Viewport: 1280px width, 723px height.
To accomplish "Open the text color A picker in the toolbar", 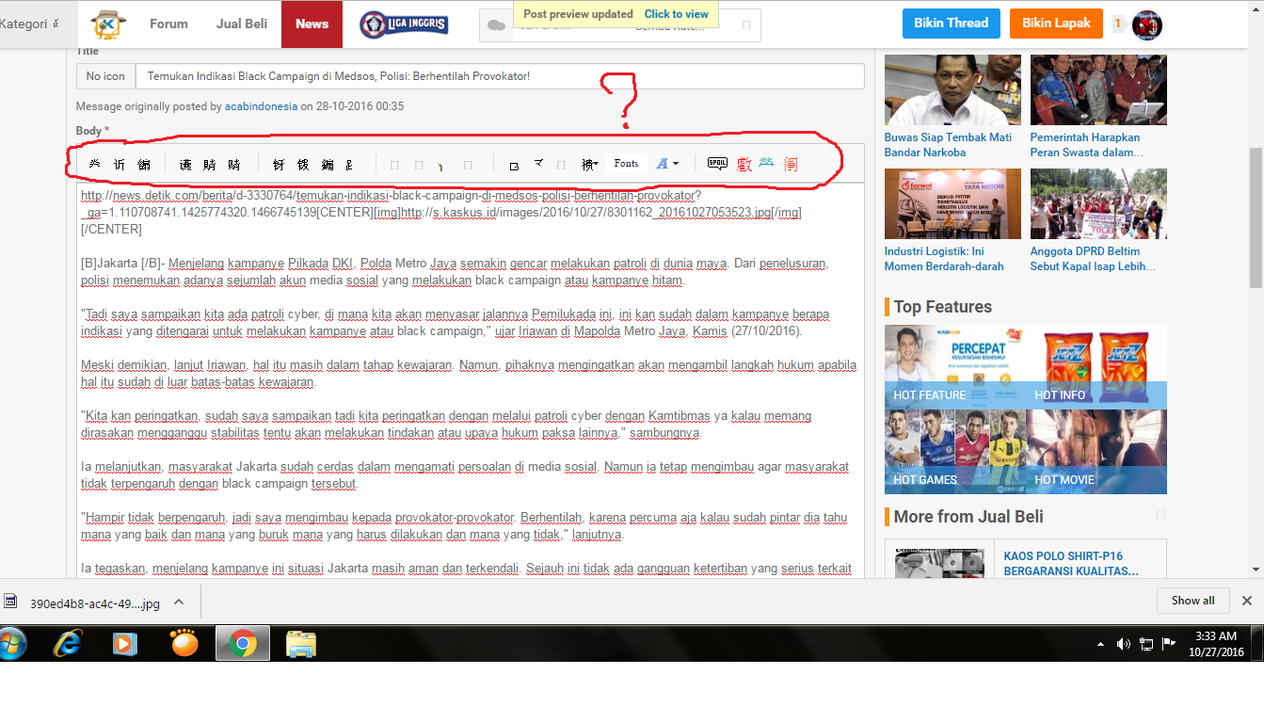I will click(x=663, y=163).
